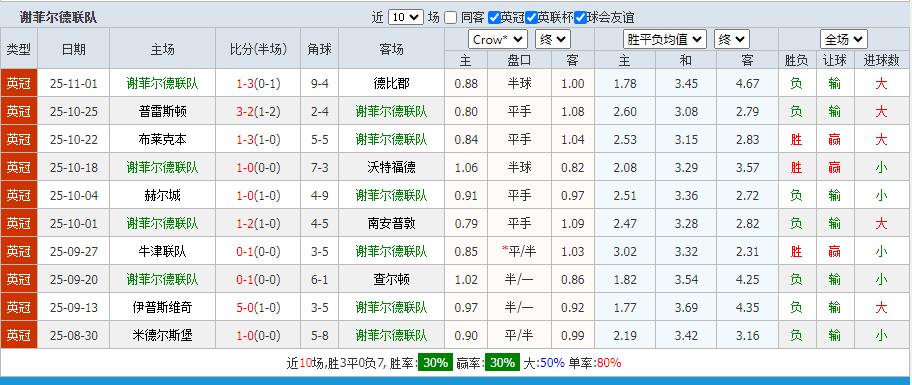Click the 比分(半场) column header
This screenshot has width=912, height=385.
258,49
